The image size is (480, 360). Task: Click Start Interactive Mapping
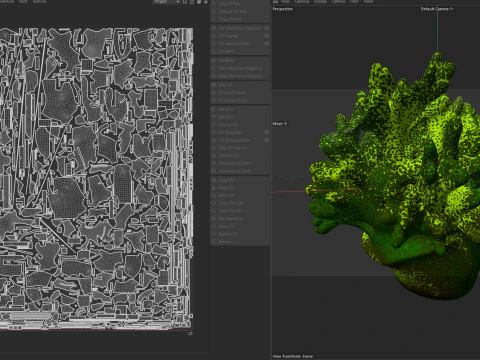tap(240, 68)
